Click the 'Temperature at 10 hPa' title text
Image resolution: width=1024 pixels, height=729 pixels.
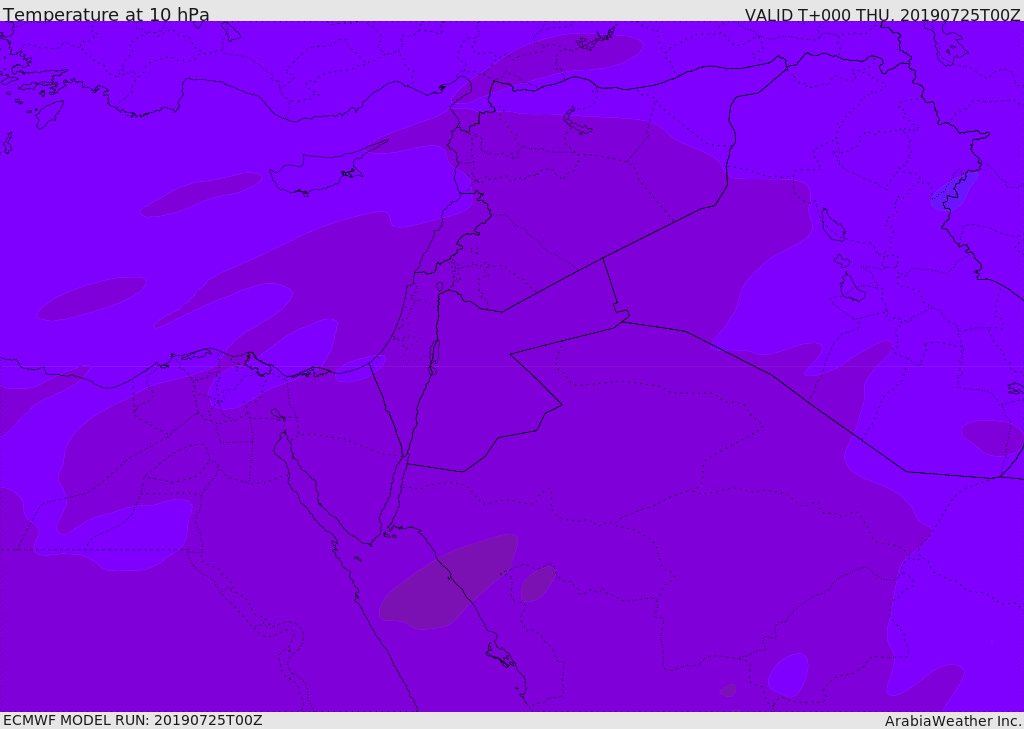tap(106, 14)
